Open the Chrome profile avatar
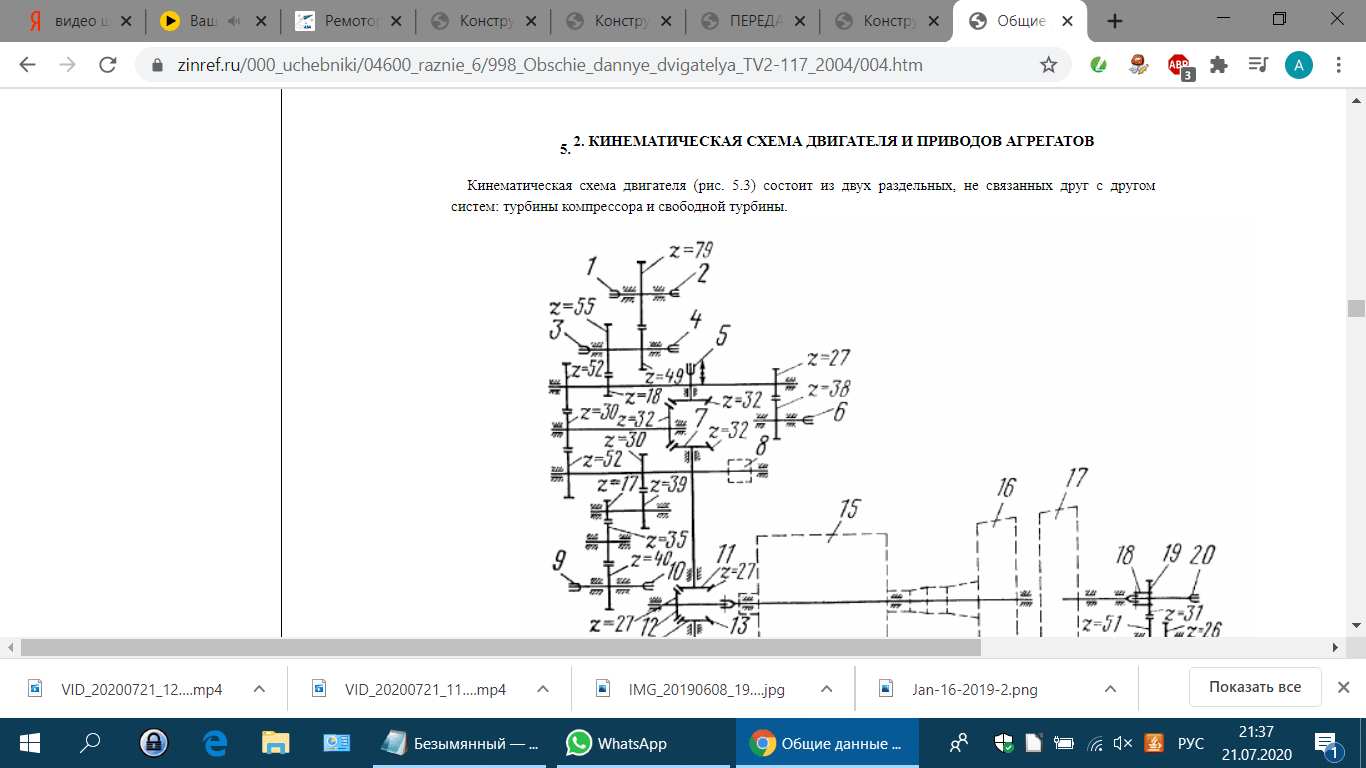 pos(1298,65)
